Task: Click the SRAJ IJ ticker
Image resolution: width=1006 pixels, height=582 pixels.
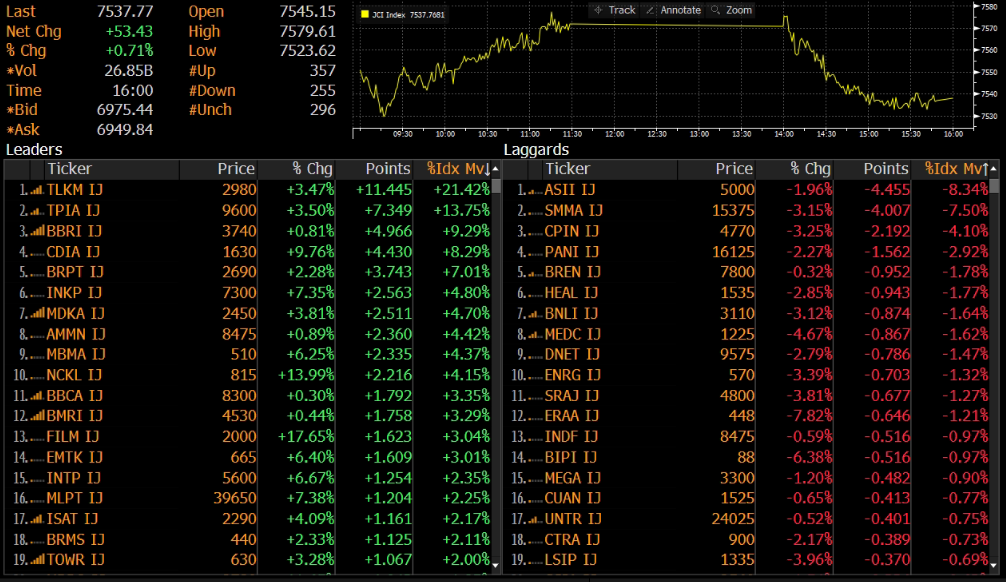Action: click(572, 396)
